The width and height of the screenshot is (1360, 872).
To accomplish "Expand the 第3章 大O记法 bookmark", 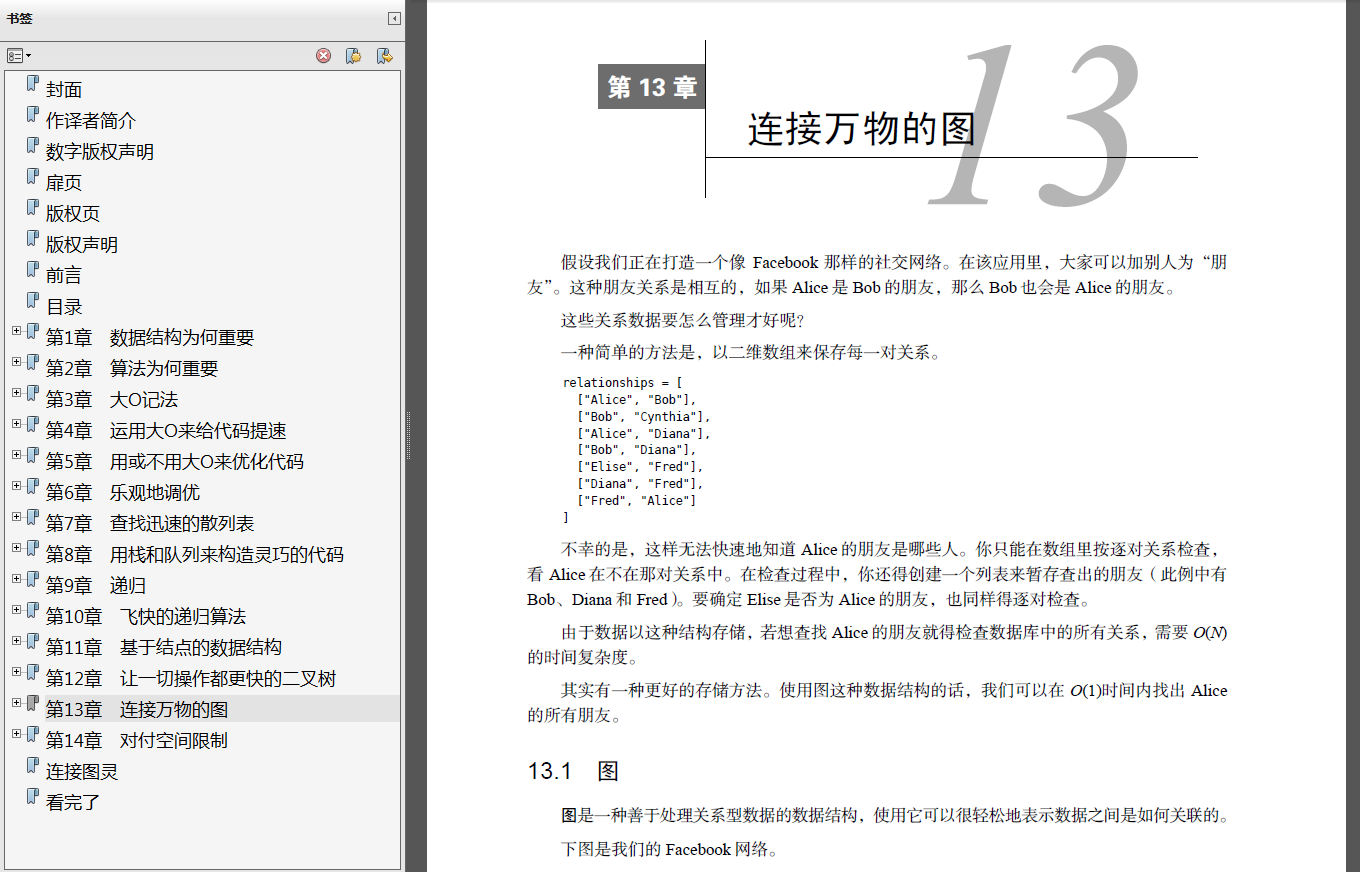I will click(x=16, y=393).
